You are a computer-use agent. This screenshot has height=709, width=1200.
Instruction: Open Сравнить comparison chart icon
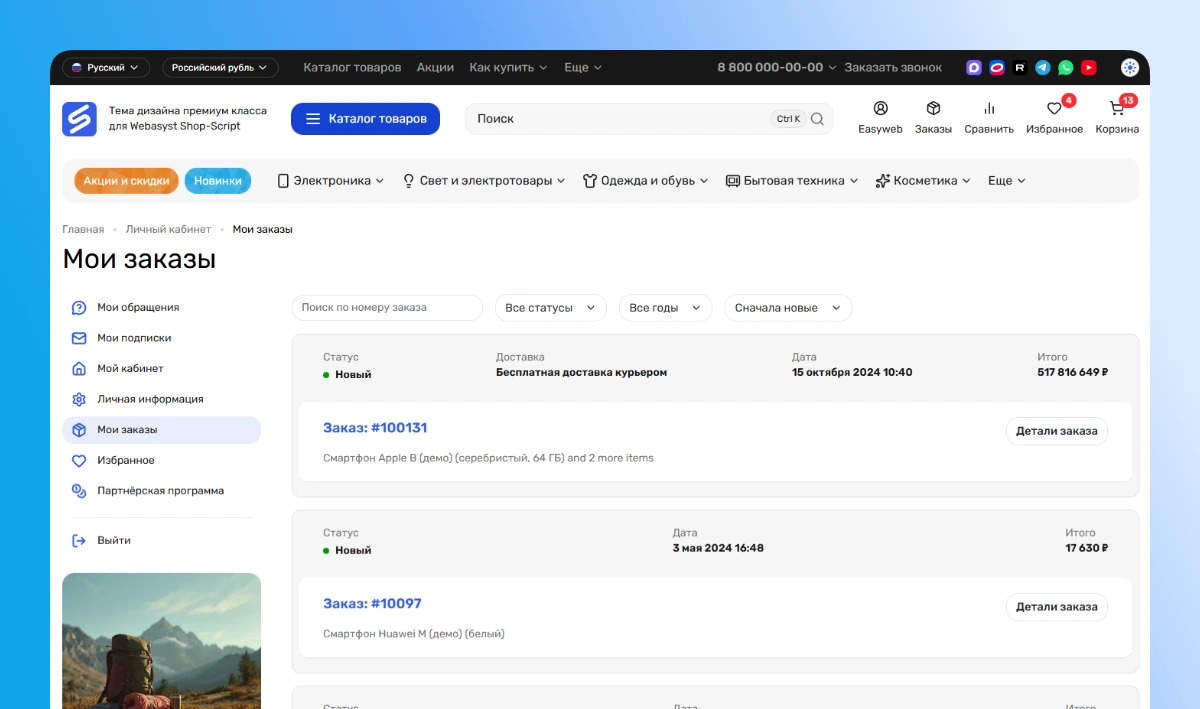[x=989, y=109]
